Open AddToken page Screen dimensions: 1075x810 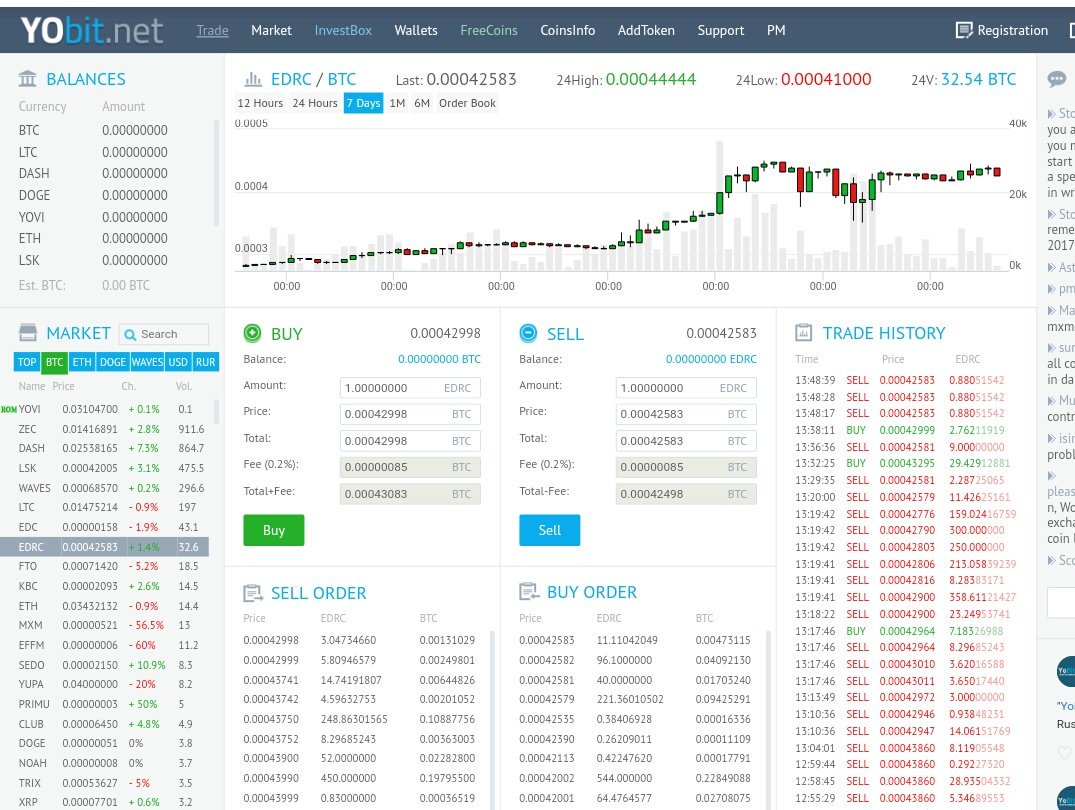coord(646,30)
